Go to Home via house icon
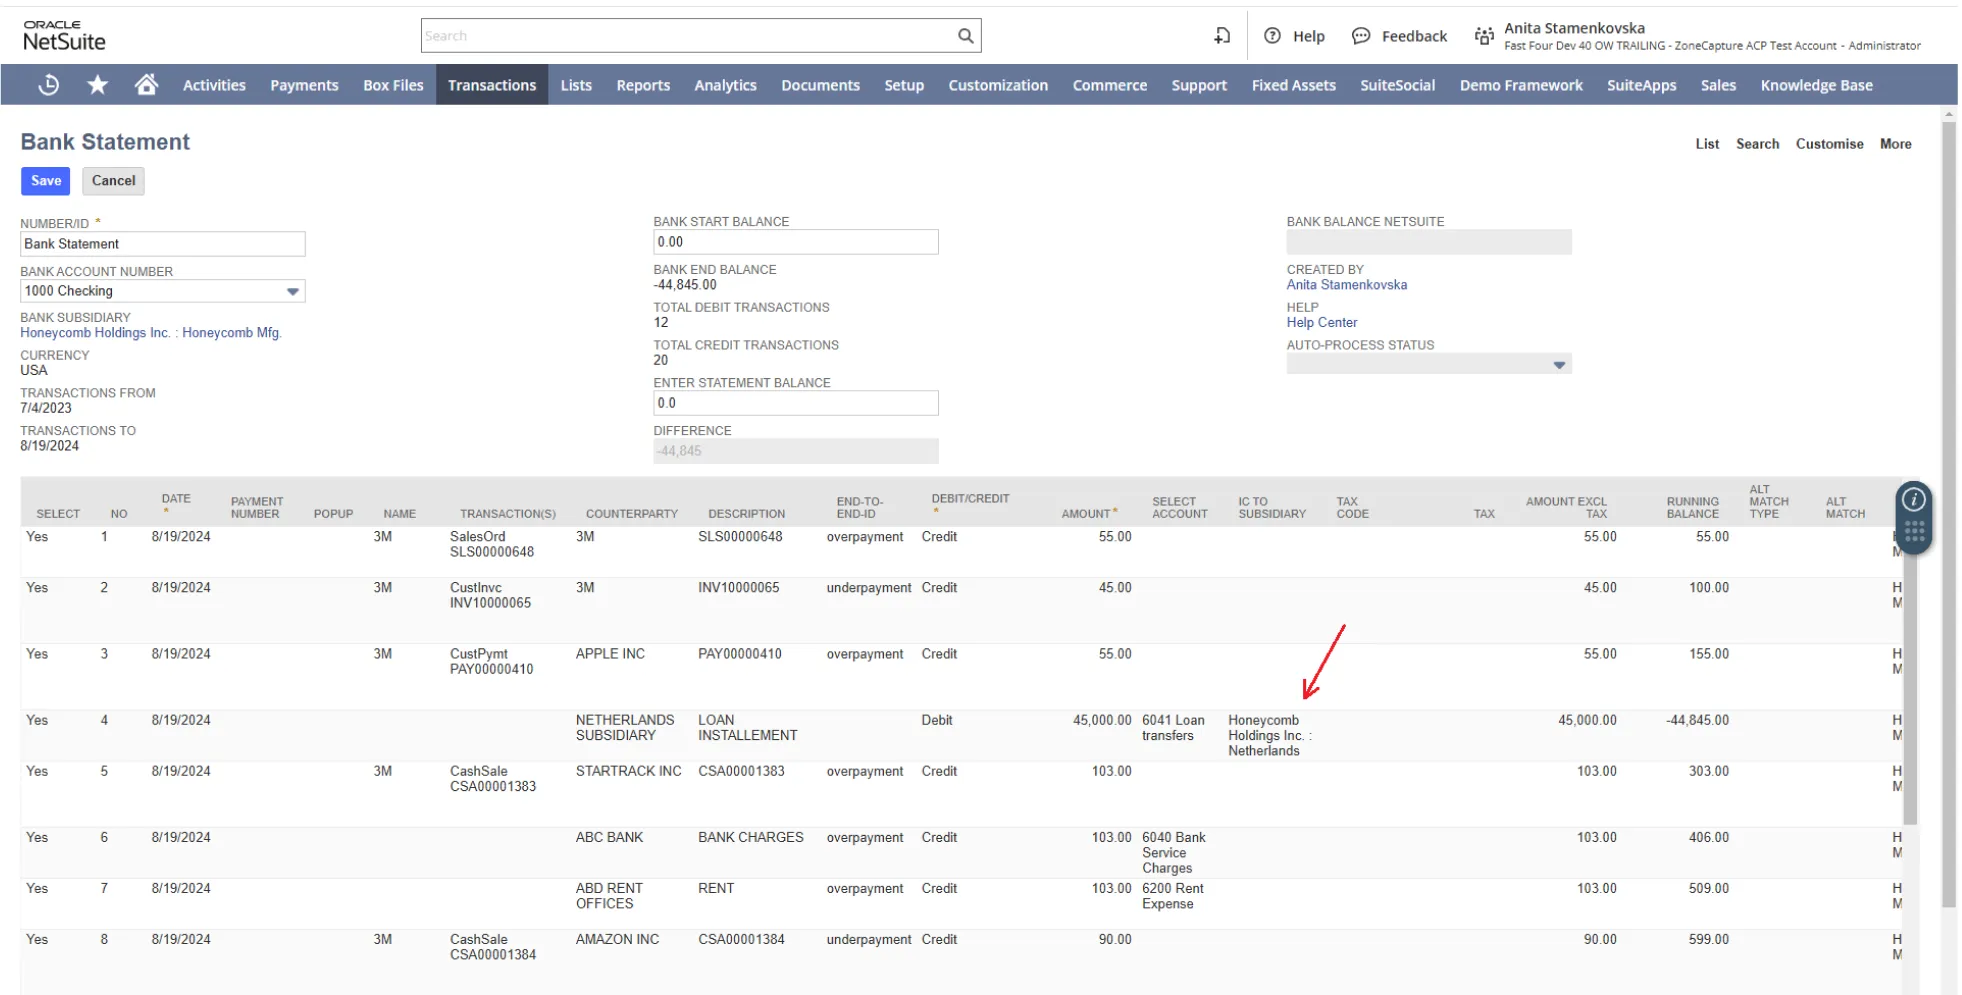The height and width of the screenshot is (995, 1962). tap(146, 85)
